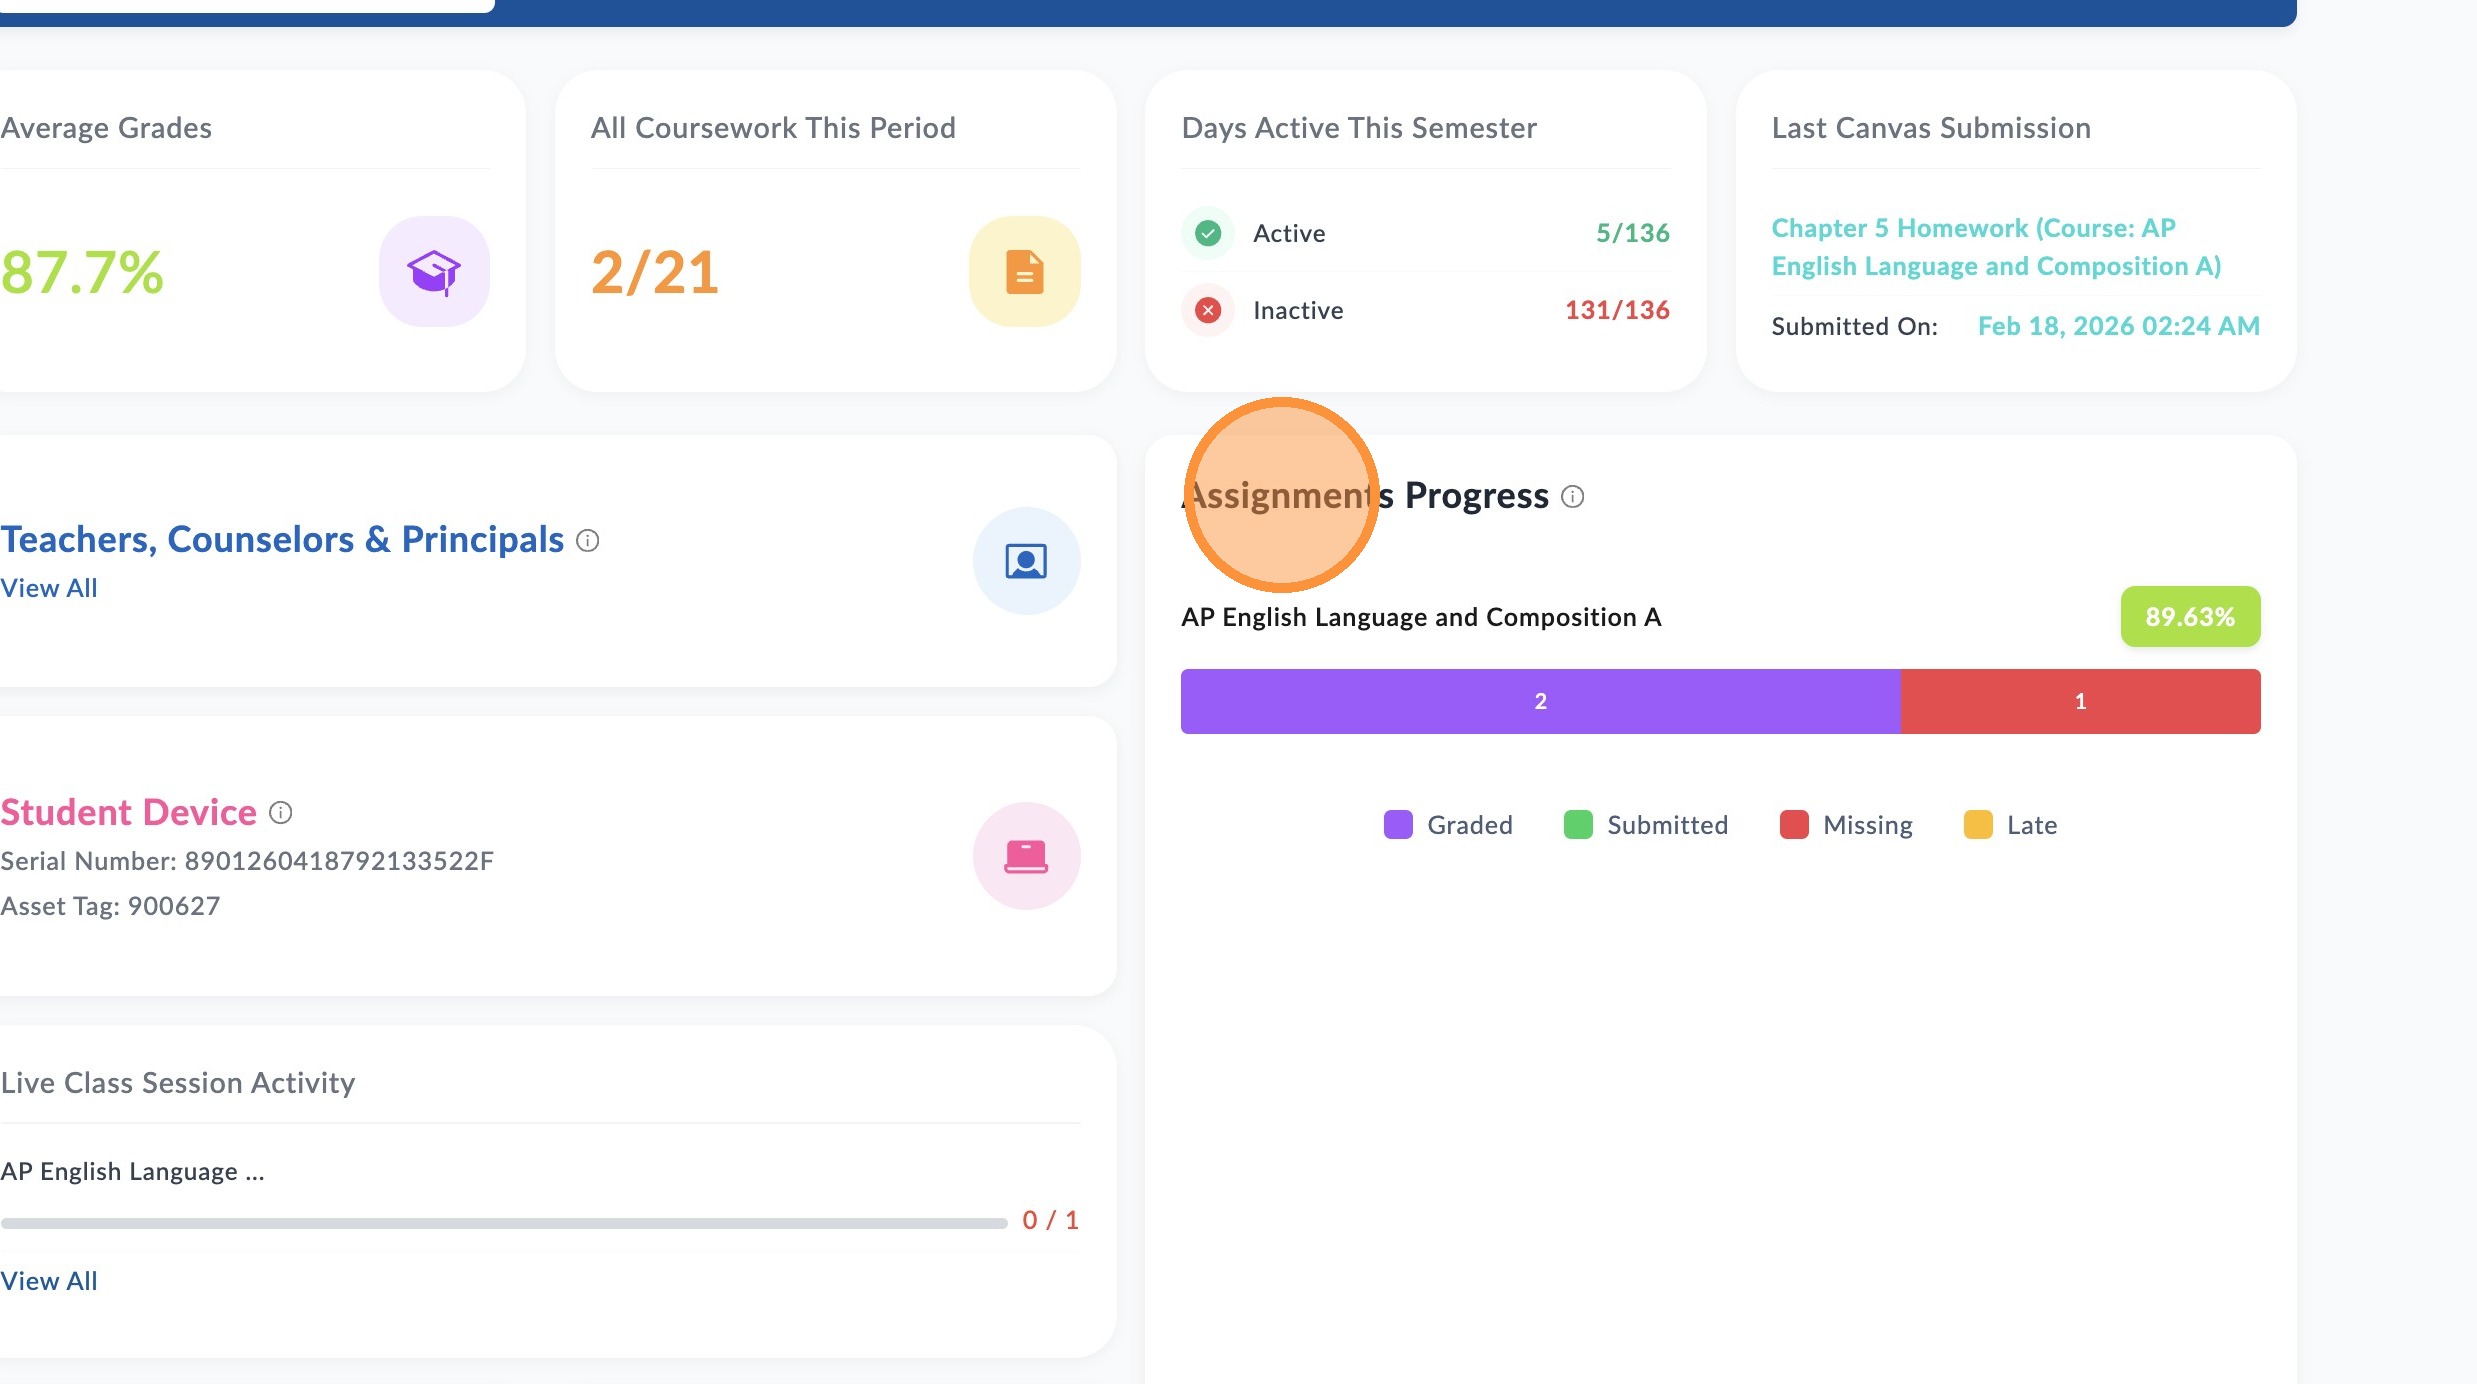This screenshot has height=1384, width=2477.
Task: Show info for Teachers, Counselors & Principals
Action: [588, 541]
